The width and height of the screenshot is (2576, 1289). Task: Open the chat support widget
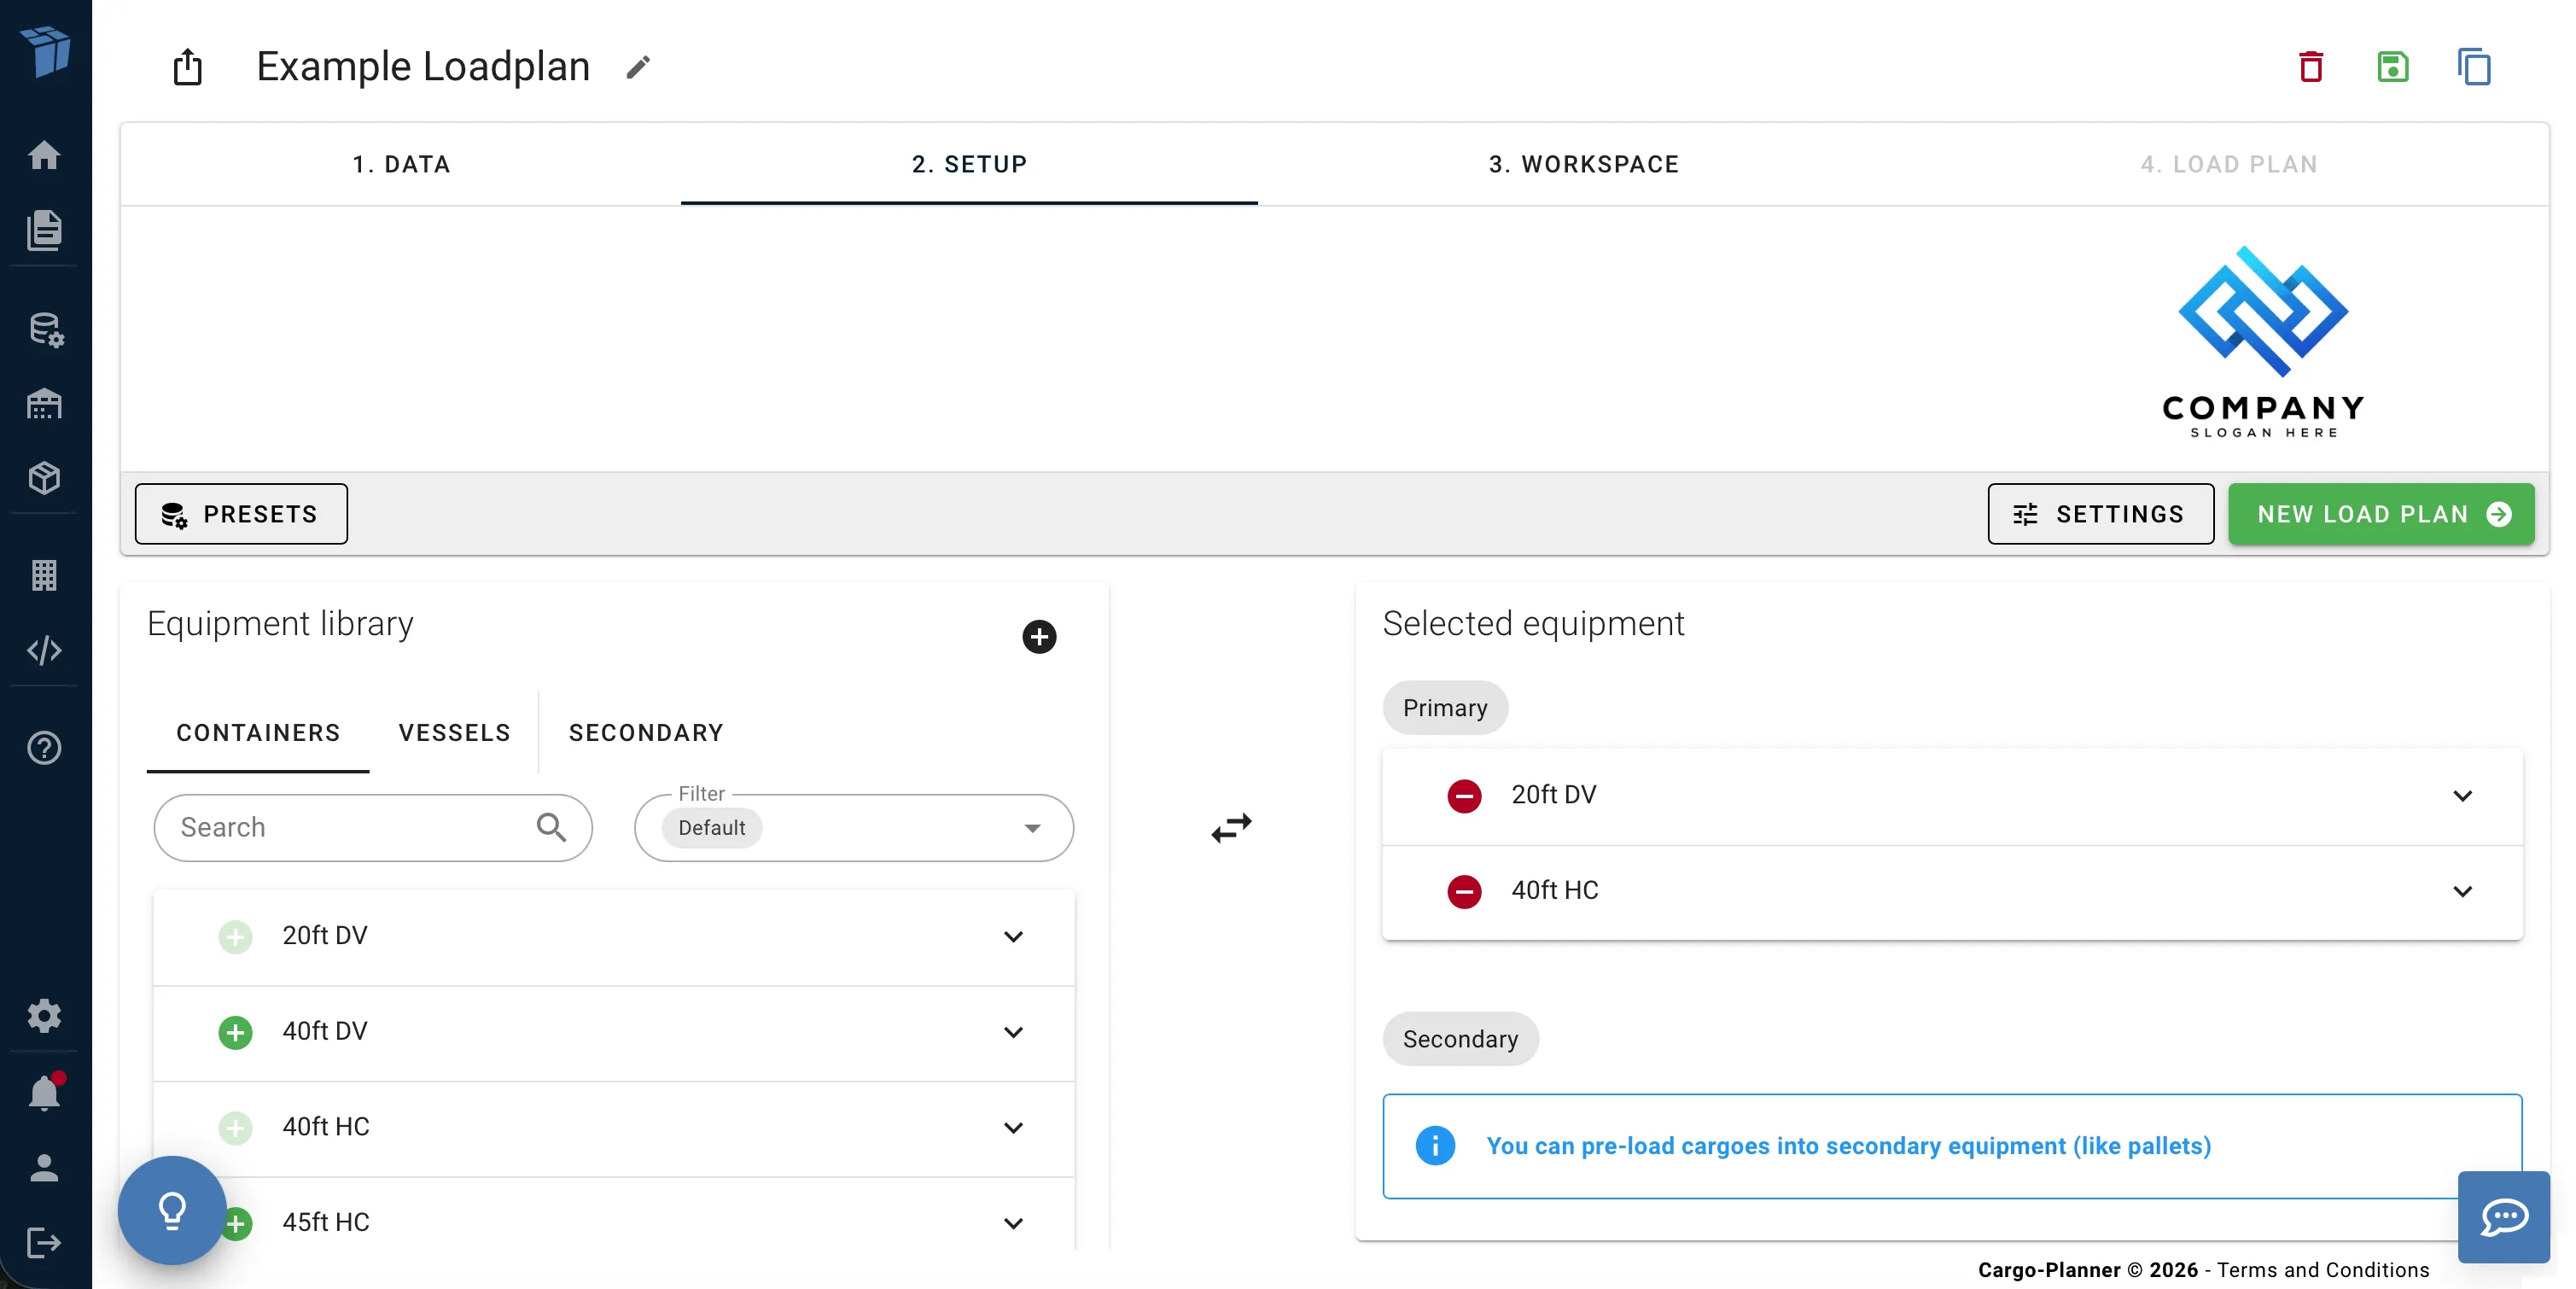pyautogui.click(x=2504, y=1217)
